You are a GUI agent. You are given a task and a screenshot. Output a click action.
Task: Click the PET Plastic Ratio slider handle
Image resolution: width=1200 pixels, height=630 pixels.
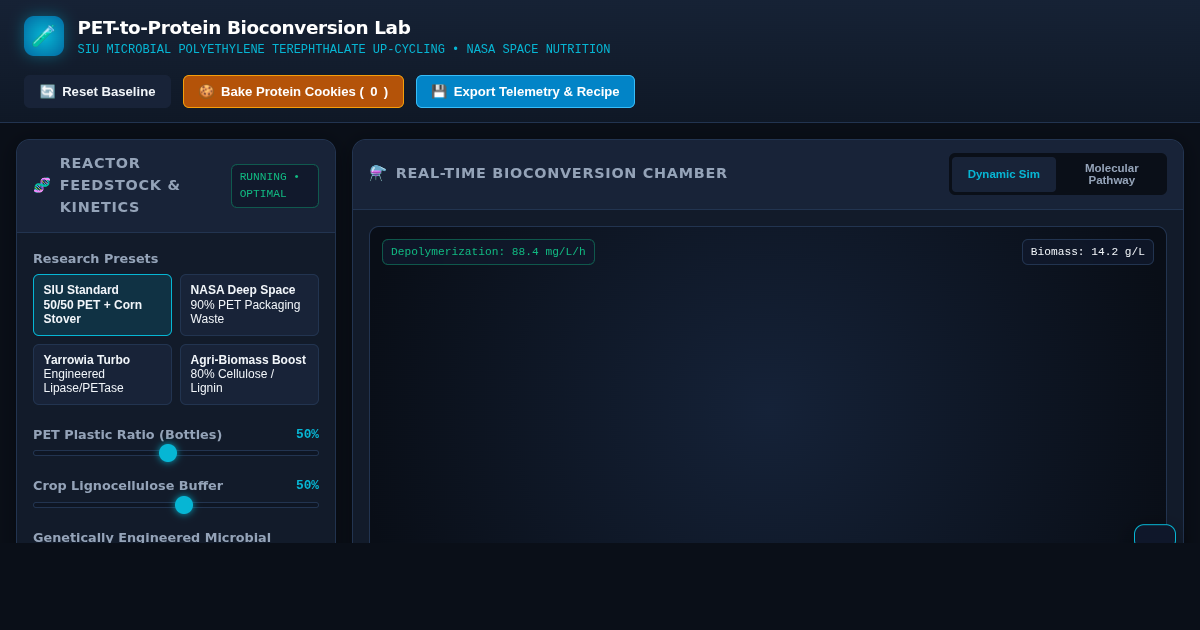(x=168, y=453)
